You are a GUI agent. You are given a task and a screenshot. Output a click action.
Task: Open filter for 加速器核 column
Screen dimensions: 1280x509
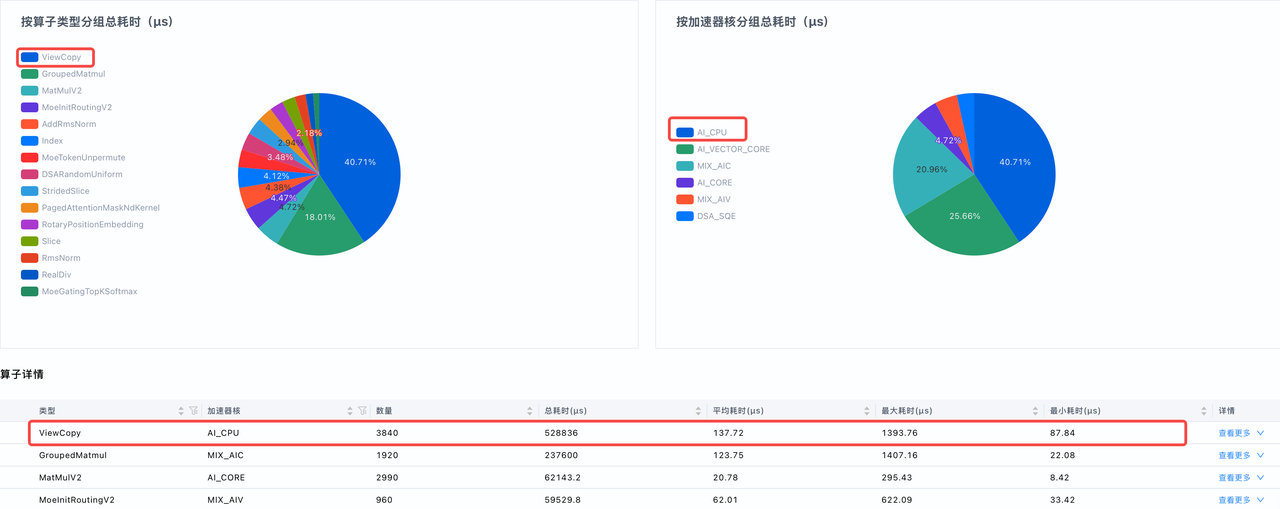click(x=362, y=411)
